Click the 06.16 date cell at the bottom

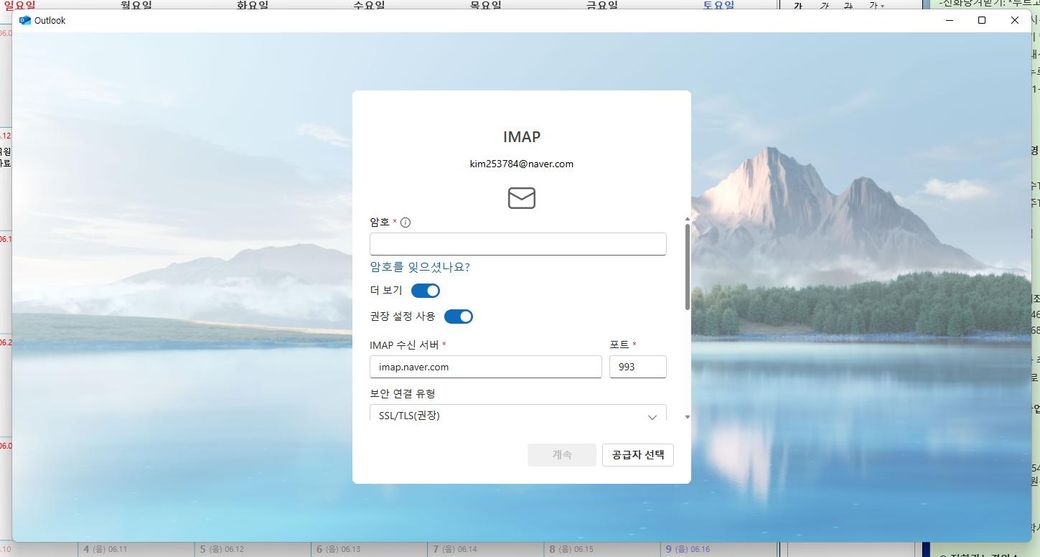pyautogui.click(x=690, y=549)
